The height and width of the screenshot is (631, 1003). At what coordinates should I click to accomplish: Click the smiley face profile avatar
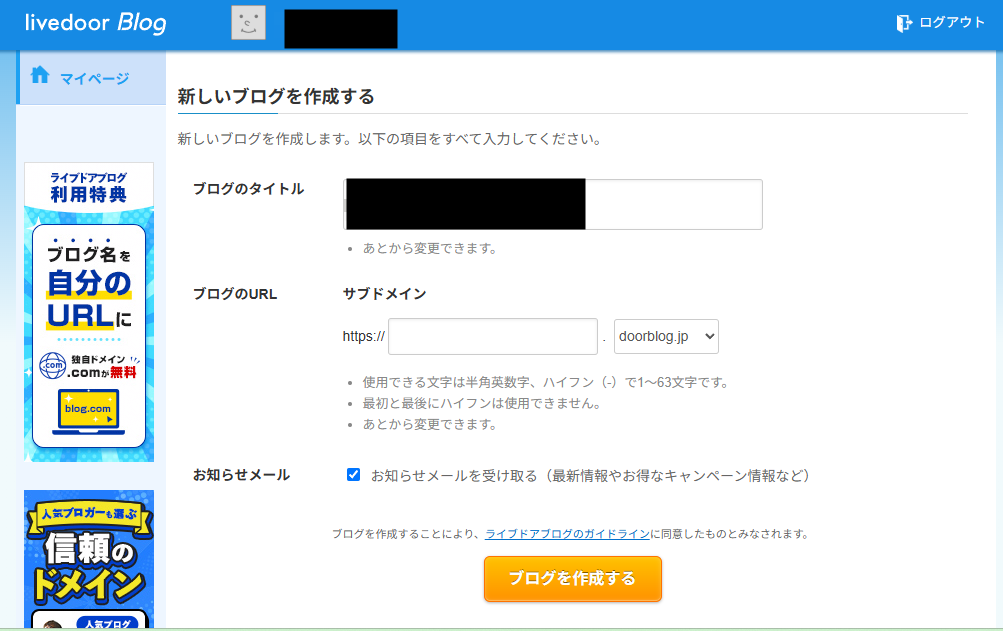point(248,23)
